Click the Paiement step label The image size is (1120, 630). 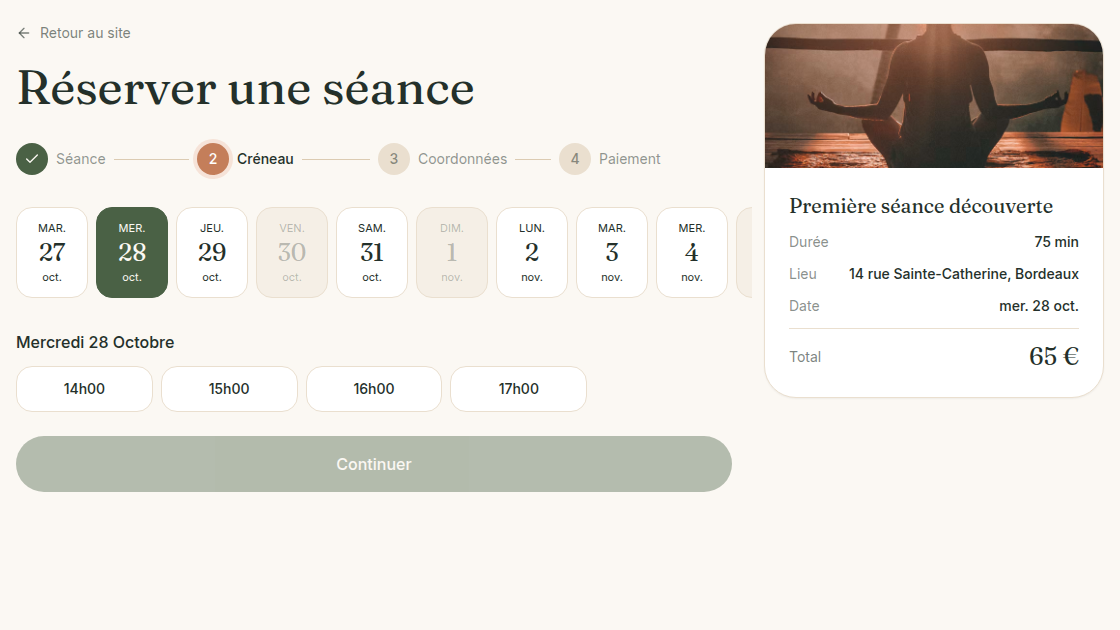click(x=629, y=159)
